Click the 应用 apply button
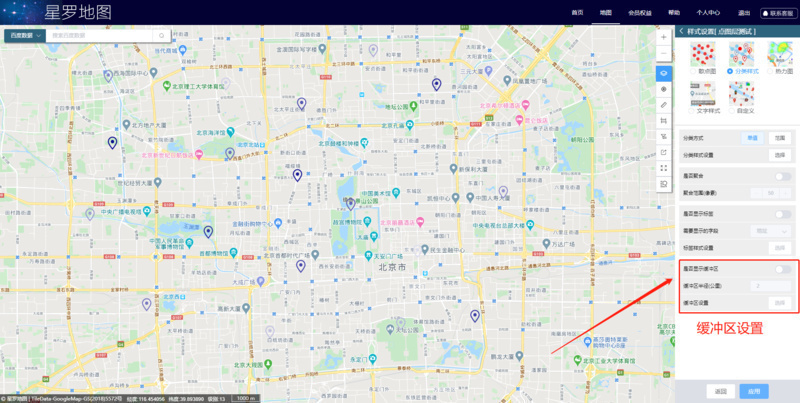This screenshot has width=800, height=403. 754,392
